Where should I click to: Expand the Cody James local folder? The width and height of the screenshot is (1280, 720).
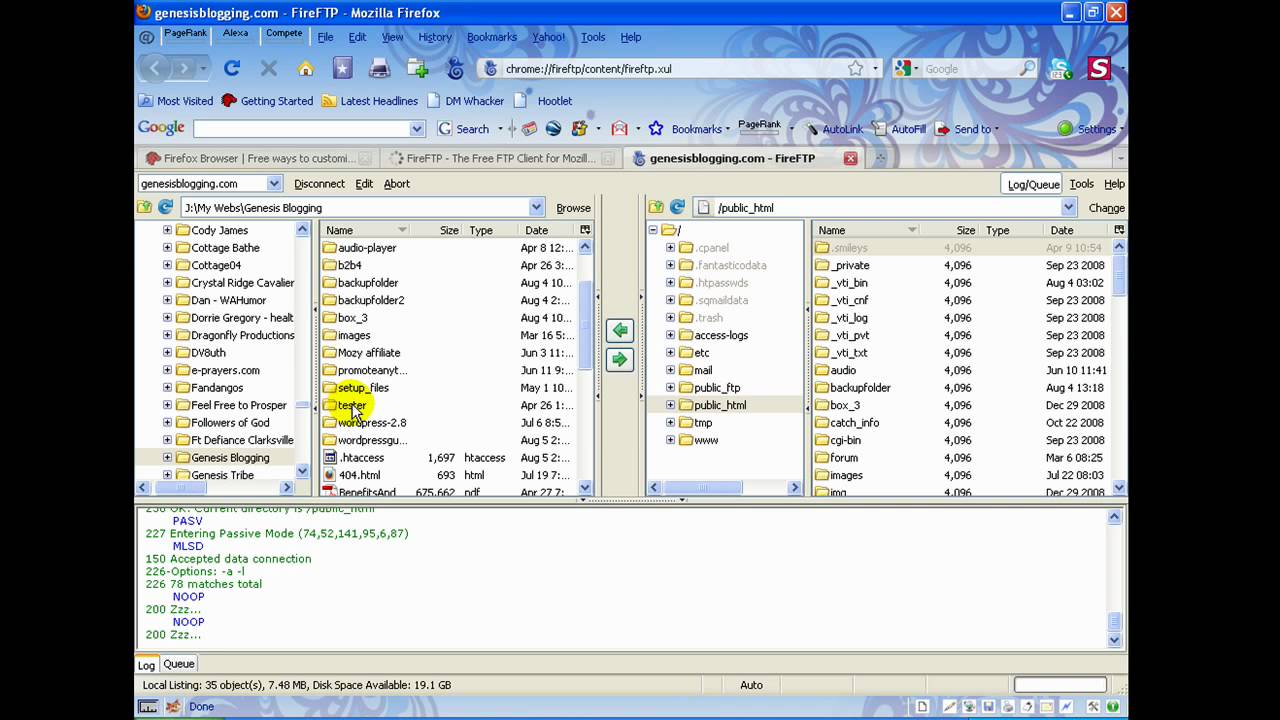(x=167, y=230)
